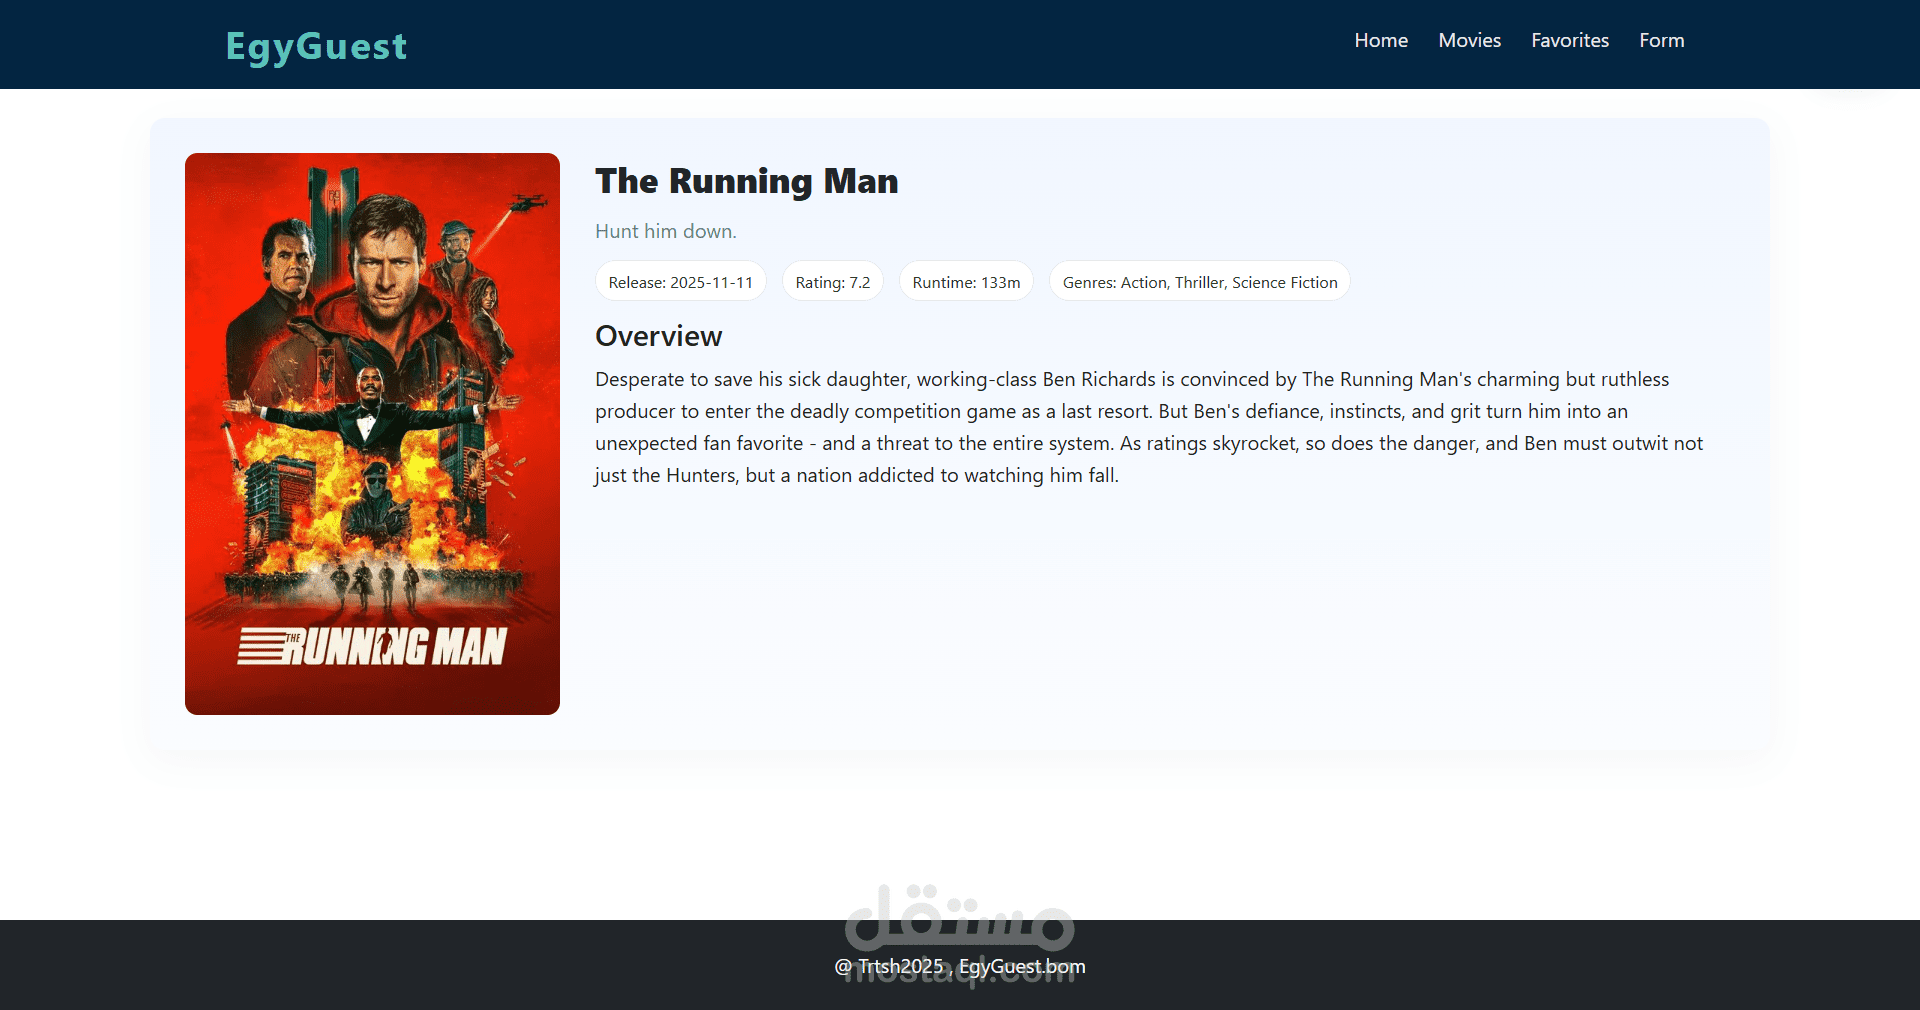Click the tagline 'Hunt him down.'
This screenshot has height=1010, width=1920.
tap(666, 231)
